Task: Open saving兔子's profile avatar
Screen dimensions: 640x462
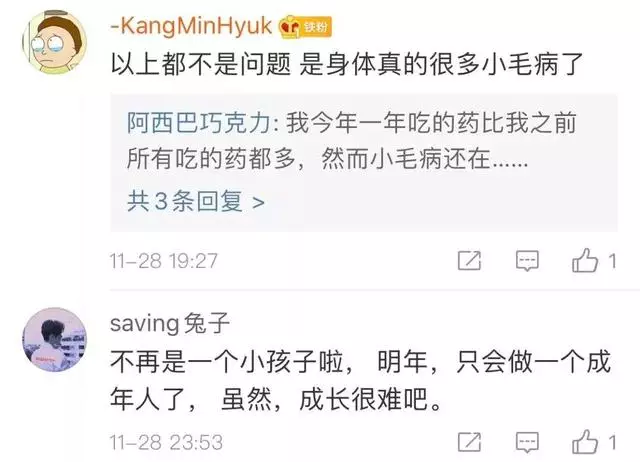Action: (55, 340)
